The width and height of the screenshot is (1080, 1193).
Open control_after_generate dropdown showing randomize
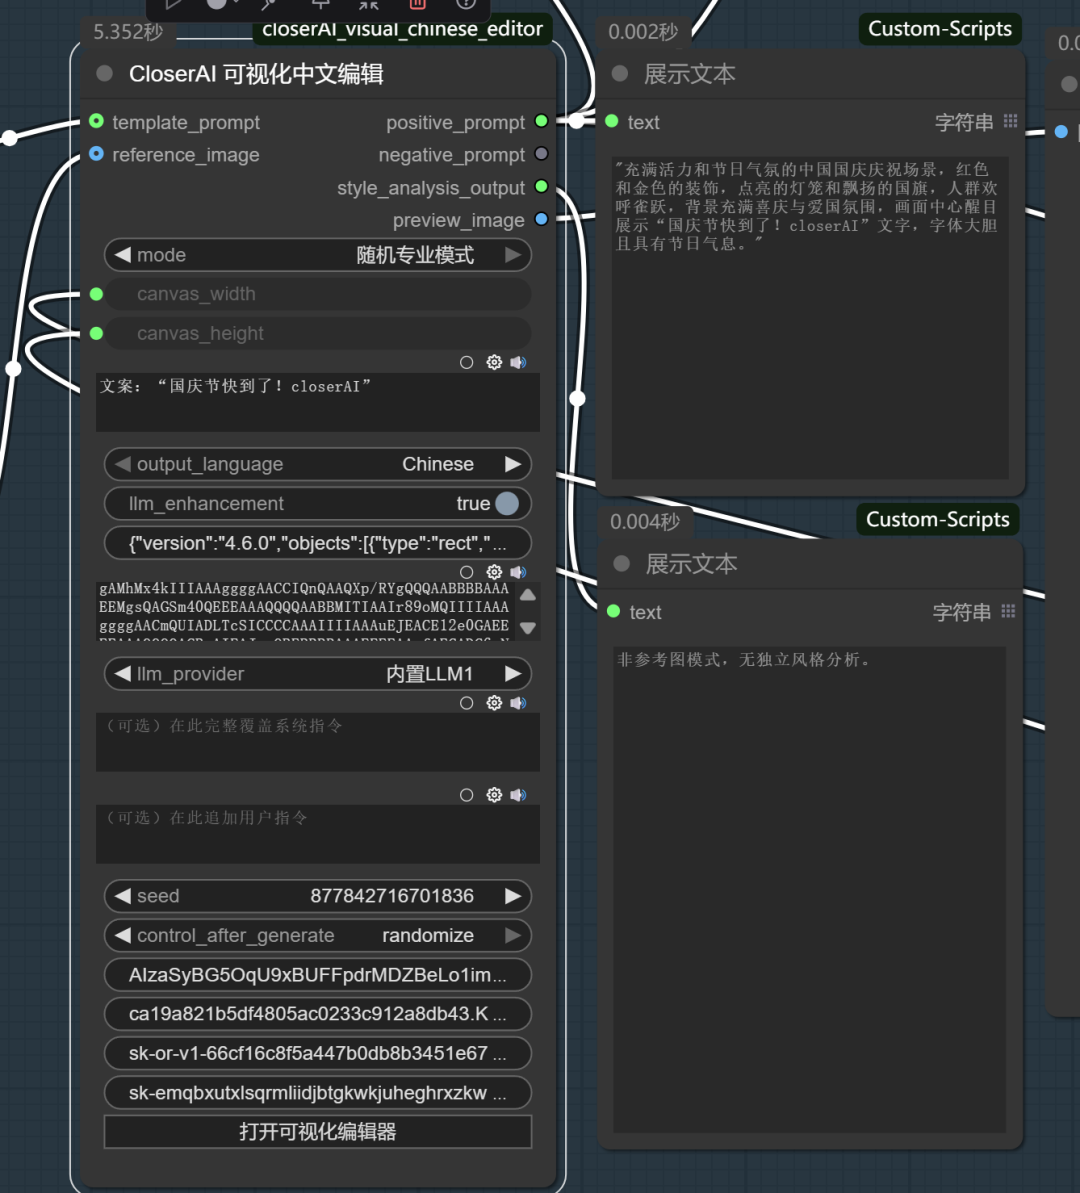click(x=317, y=936)
